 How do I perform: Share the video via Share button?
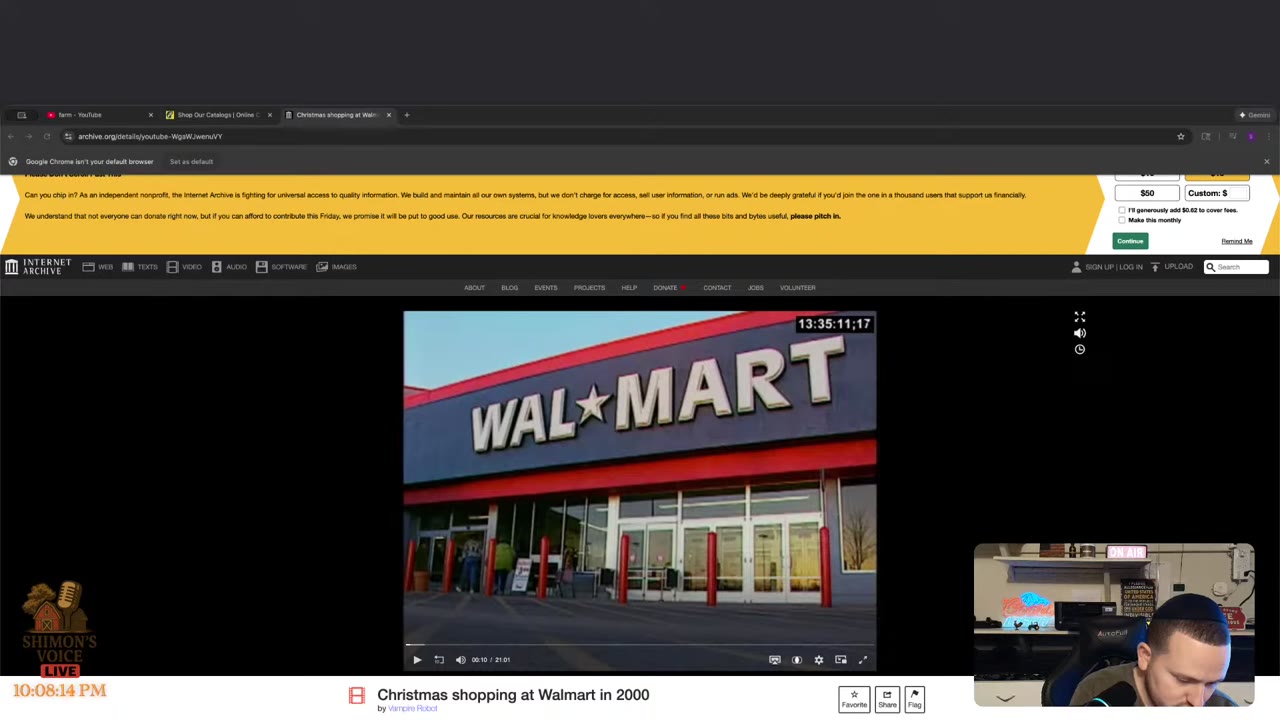point(887,699)
